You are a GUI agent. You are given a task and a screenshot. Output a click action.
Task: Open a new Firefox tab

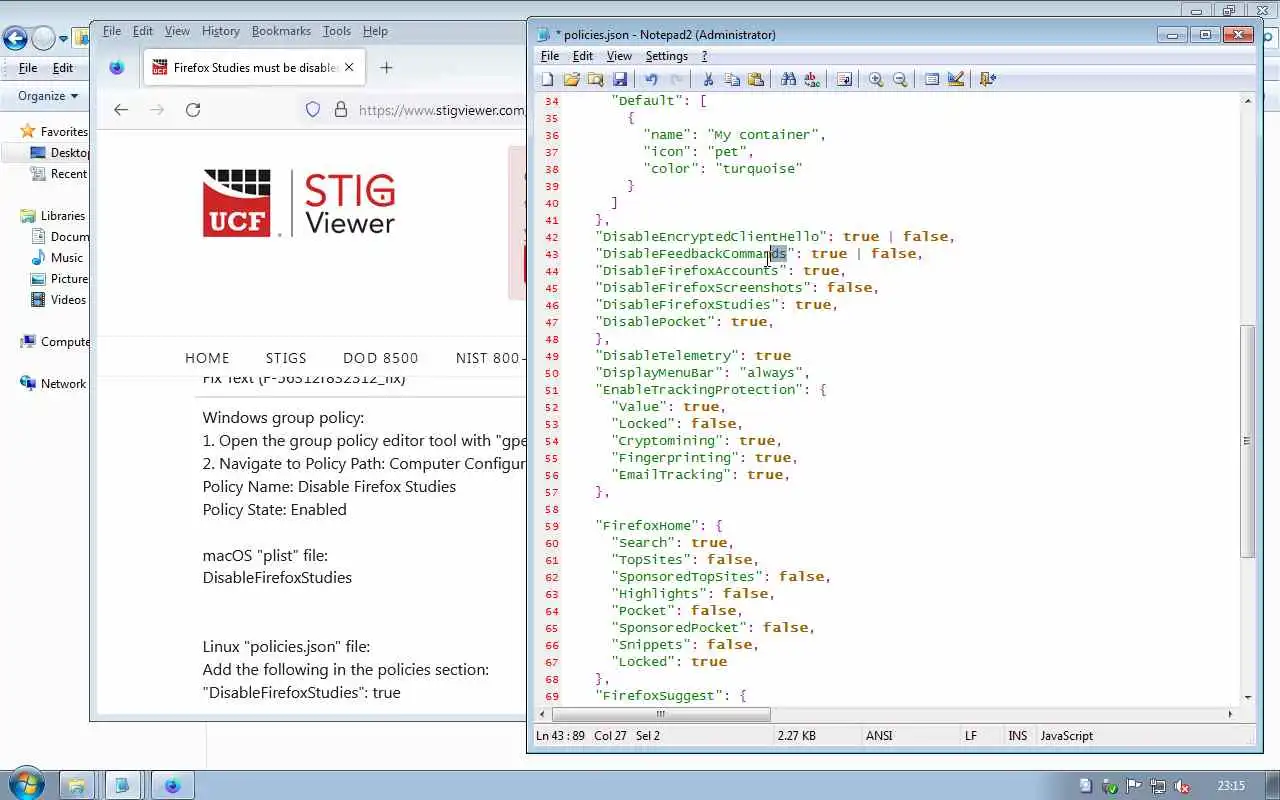tap(386, 68)
